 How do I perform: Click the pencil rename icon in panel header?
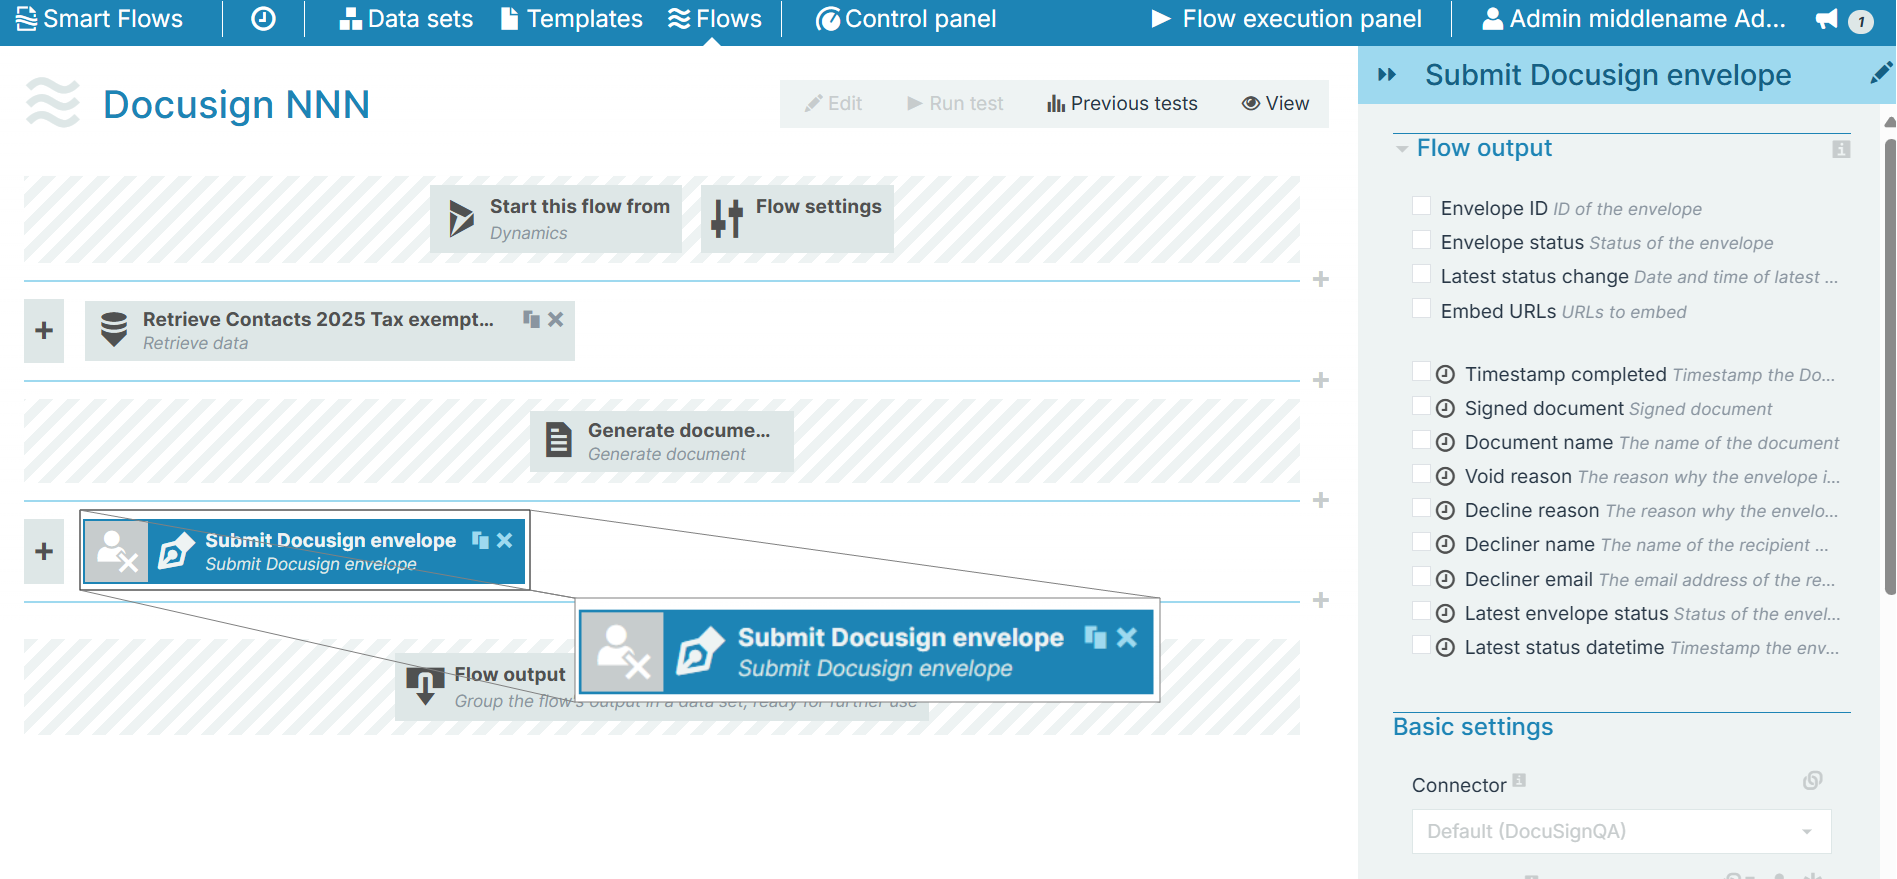coord(1881,72)
